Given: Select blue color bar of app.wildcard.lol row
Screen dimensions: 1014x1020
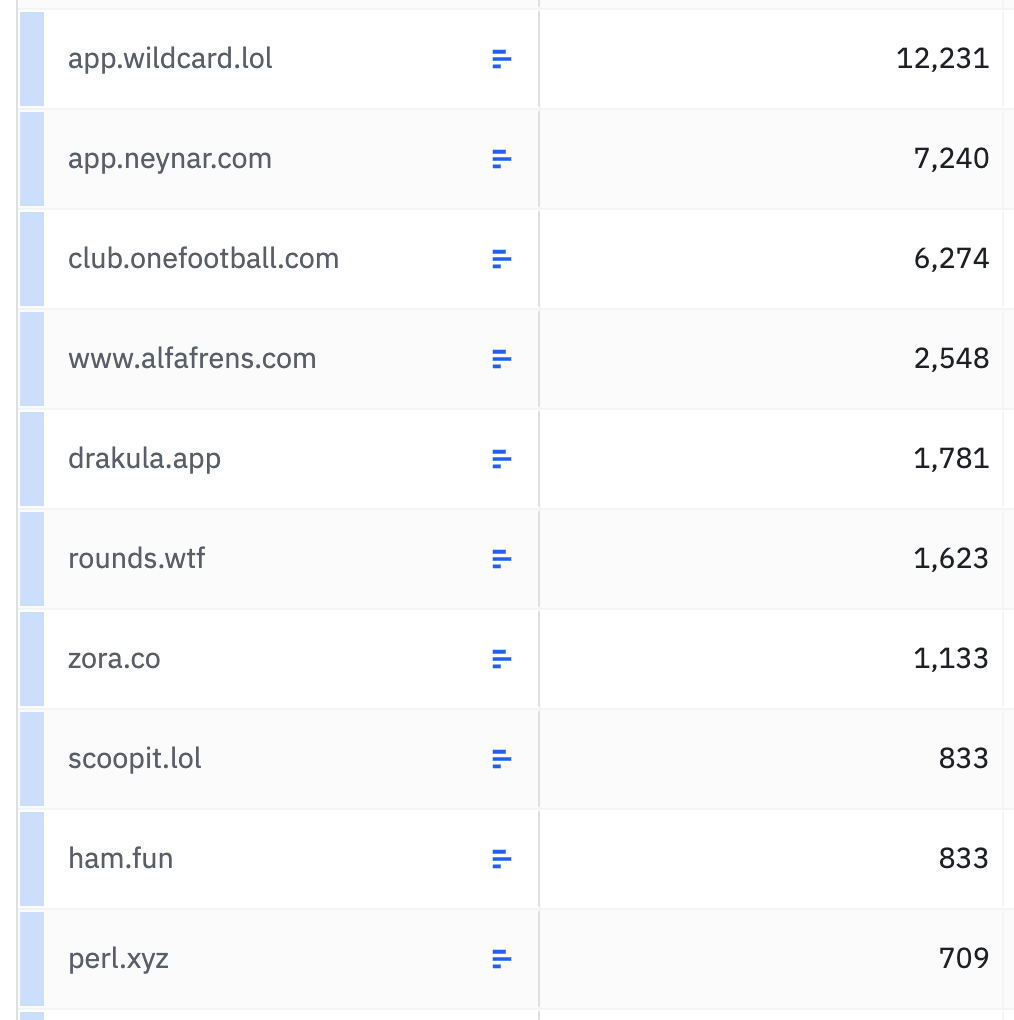Looking at the screenshot, I should (32, 59).
